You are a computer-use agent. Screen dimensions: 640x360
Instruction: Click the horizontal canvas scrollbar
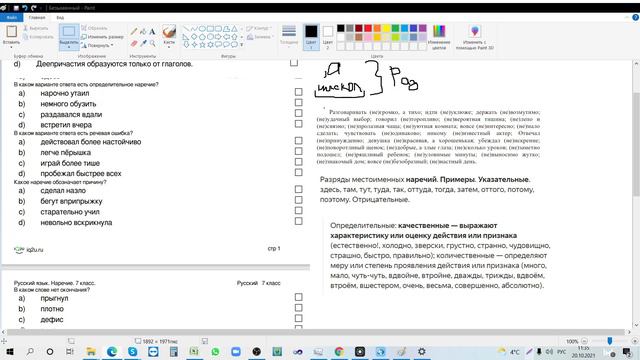316,332
